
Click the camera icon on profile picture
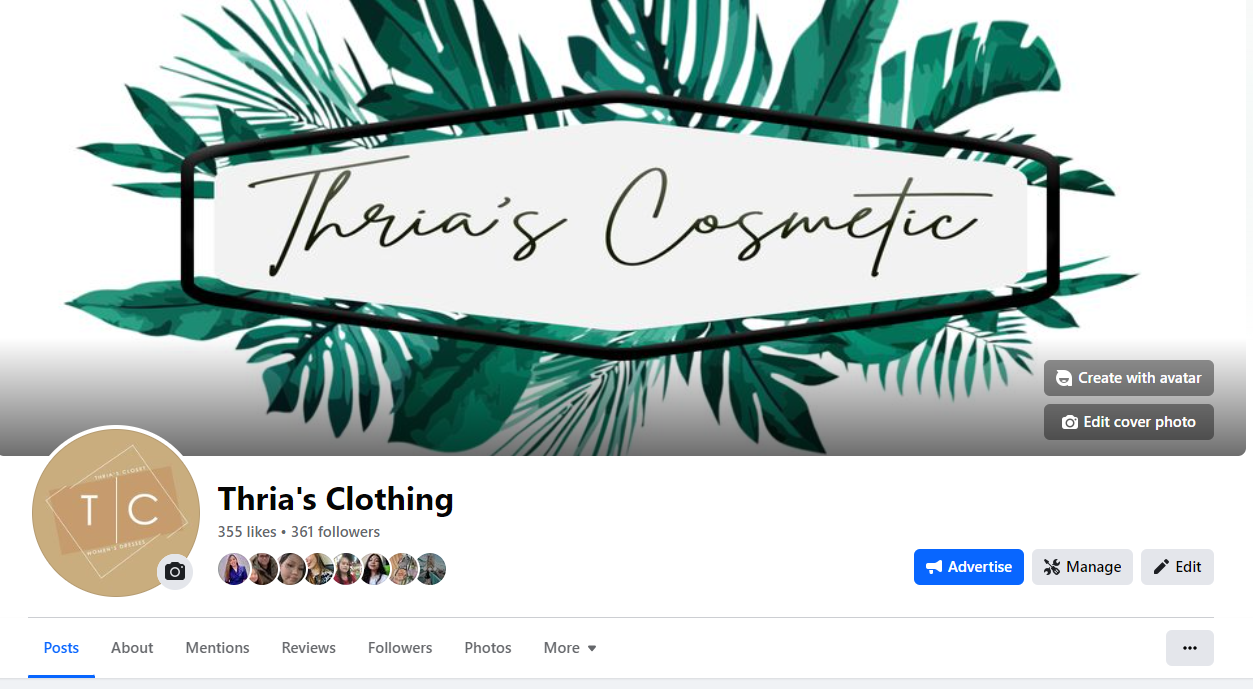(x=175, y=571)
